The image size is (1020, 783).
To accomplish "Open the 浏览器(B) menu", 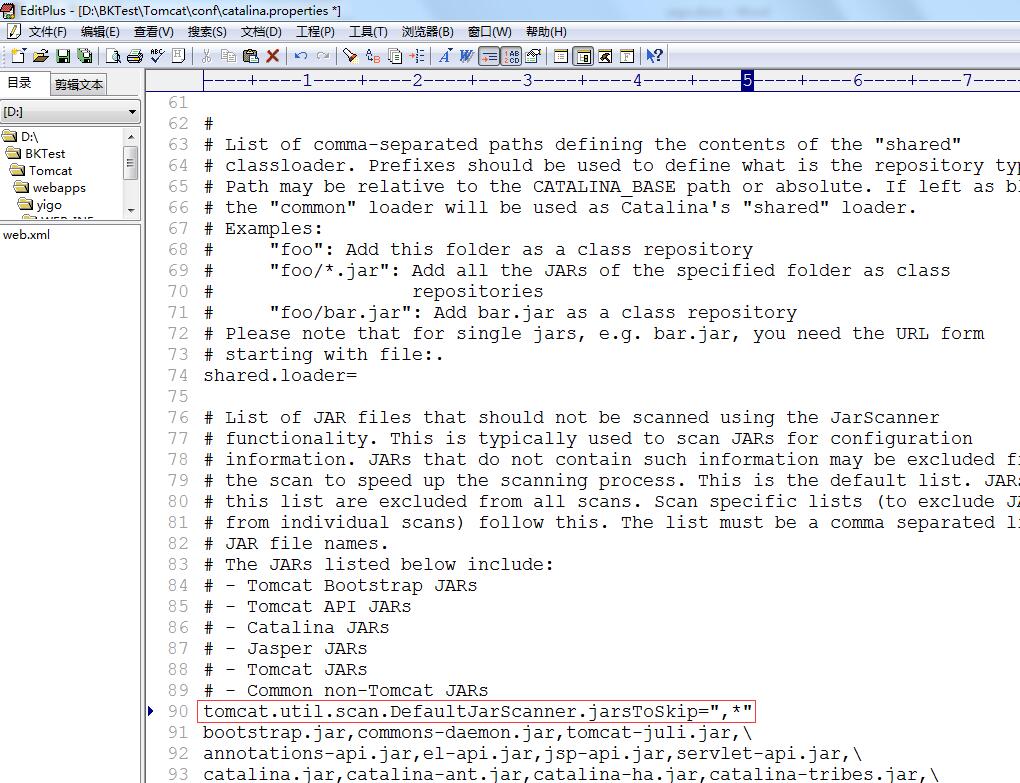I will tap(427, 32).
